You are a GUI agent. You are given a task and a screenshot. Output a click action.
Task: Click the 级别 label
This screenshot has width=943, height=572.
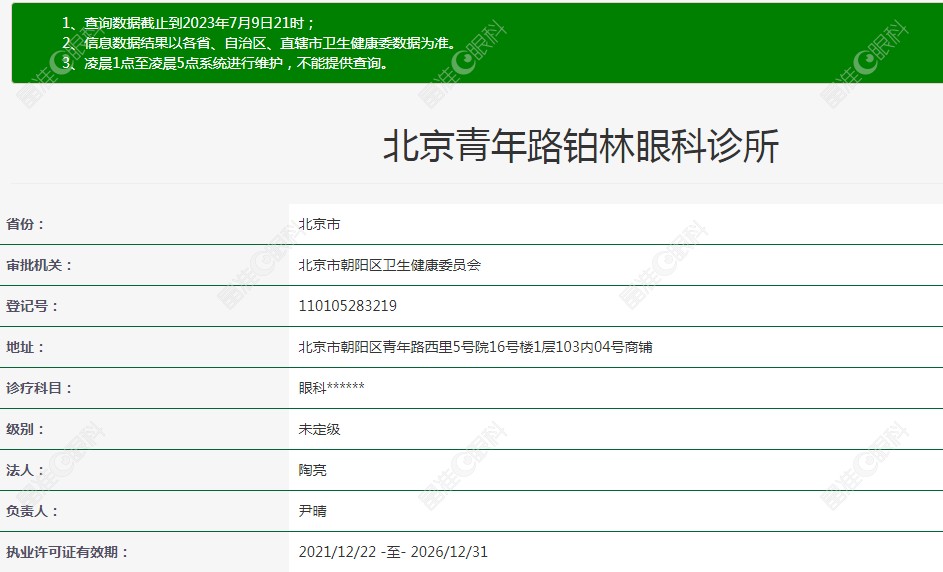pos(25,429)
